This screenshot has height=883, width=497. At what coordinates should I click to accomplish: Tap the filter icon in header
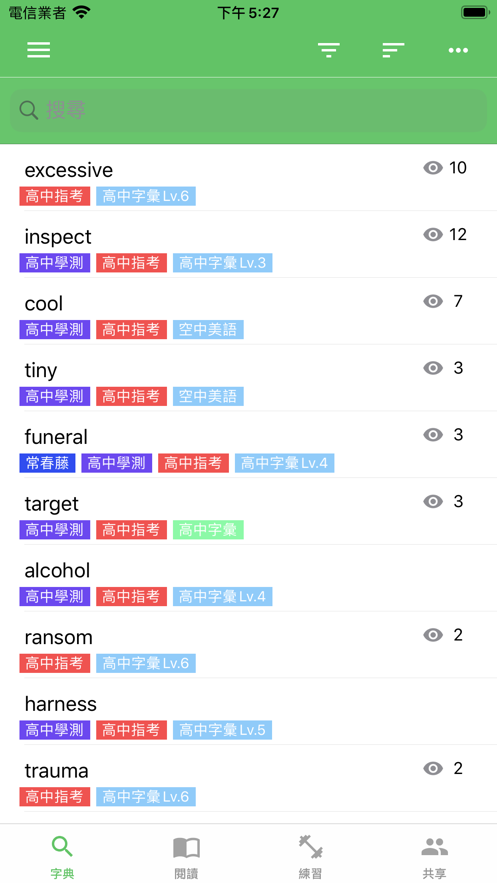pyautogui.click(x=329, y=50)
